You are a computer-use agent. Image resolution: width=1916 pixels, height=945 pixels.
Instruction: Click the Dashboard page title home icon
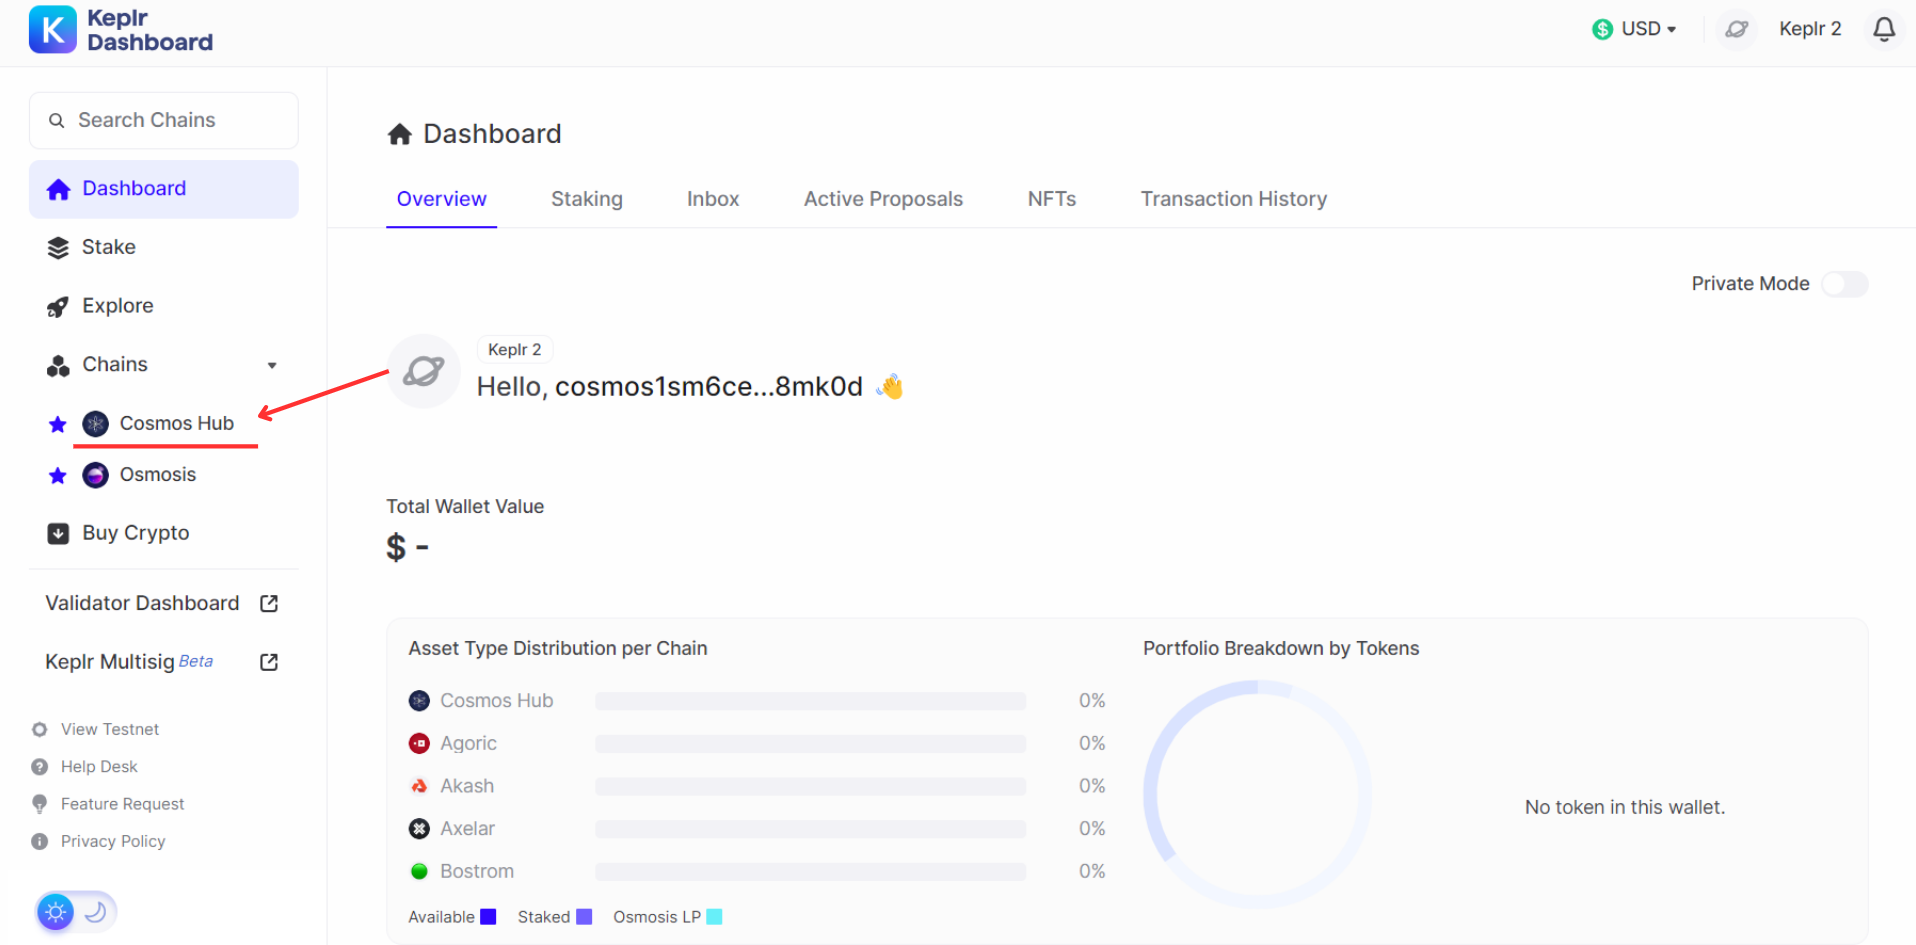(x=400, y=134)
